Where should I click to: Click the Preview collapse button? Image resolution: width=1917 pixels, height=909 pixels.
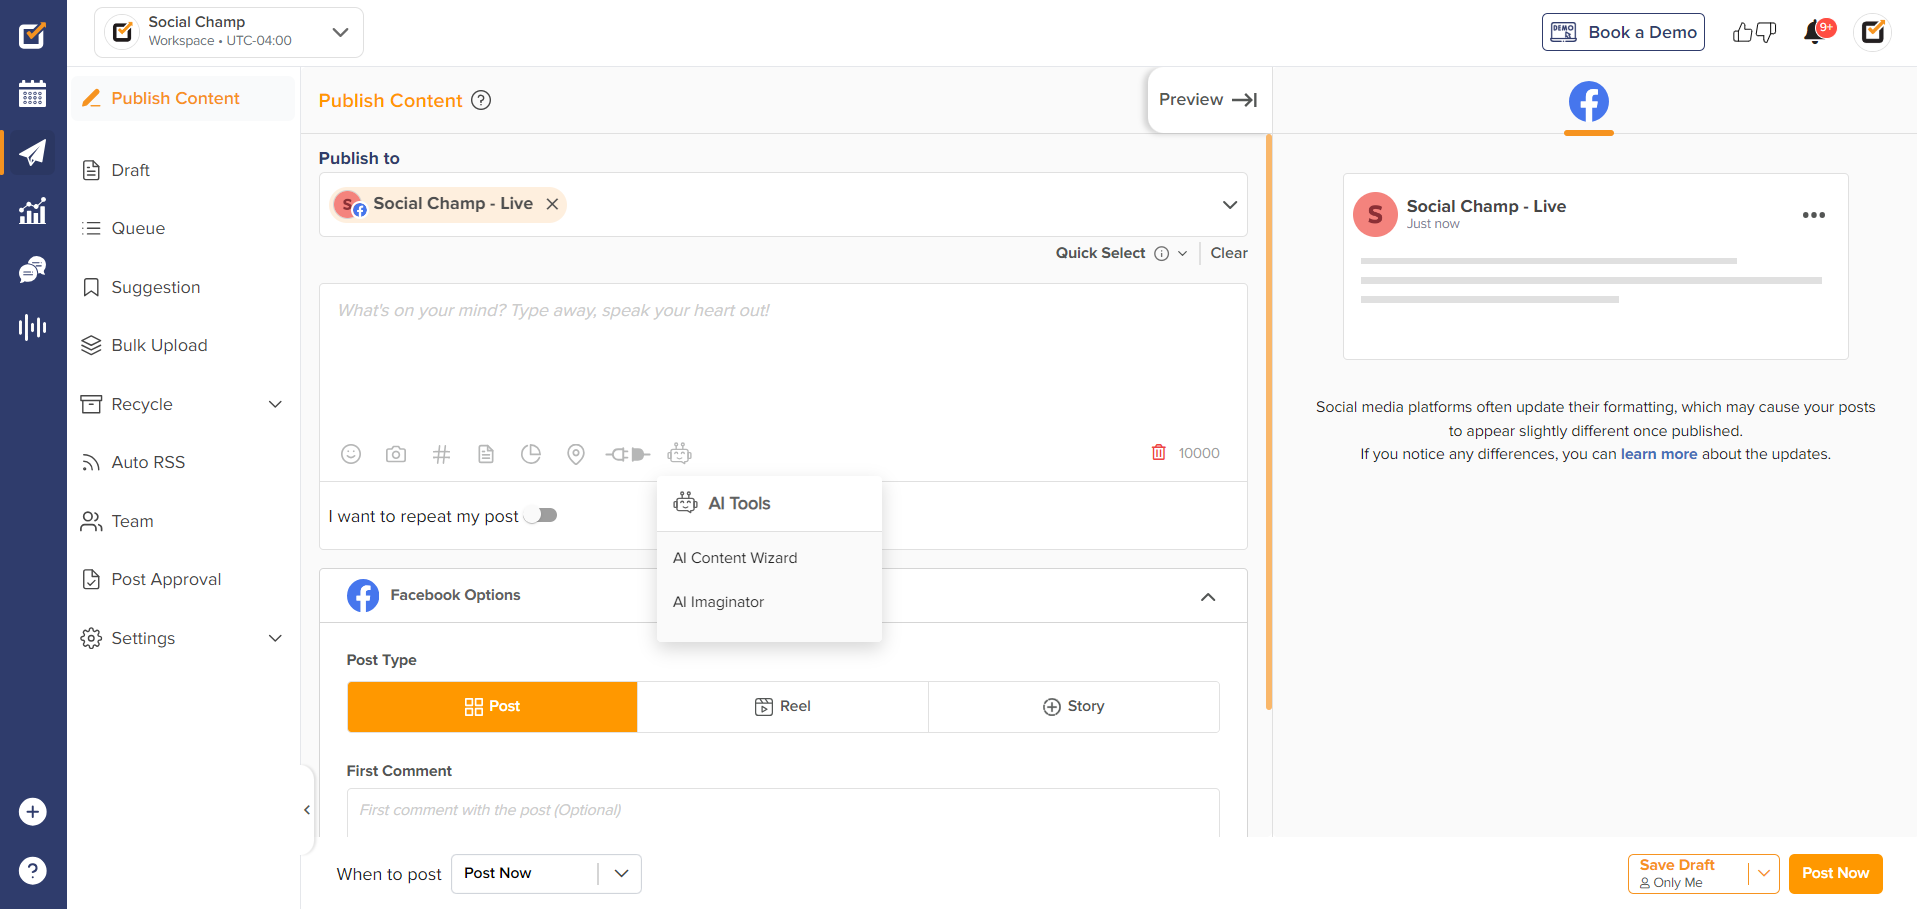[1208, 100]
